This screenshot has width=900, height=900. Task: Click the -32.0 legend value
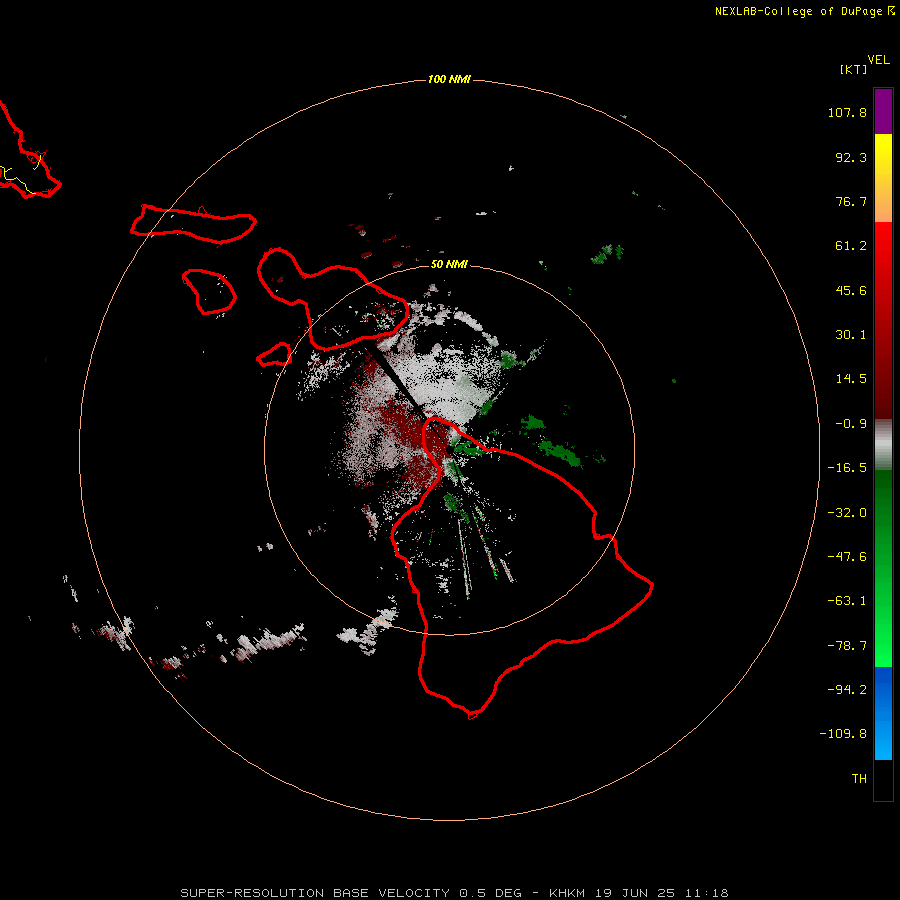click(x=847, y=513)
